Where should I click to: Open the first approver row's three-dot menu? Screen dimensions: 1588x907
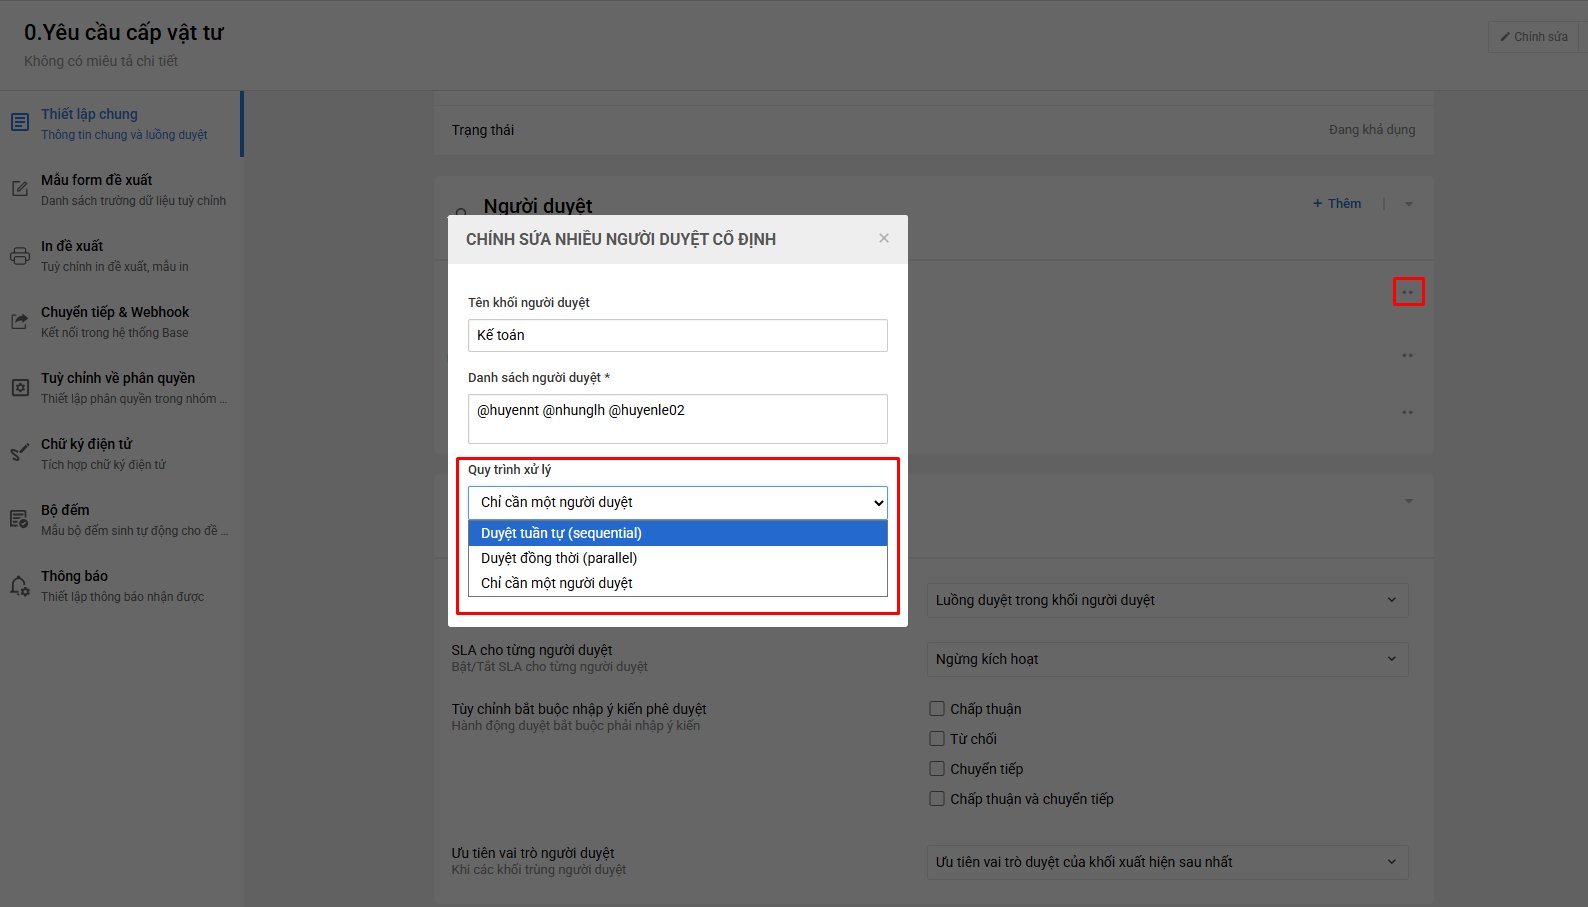pyautogui.click(x=1408, y=292)
